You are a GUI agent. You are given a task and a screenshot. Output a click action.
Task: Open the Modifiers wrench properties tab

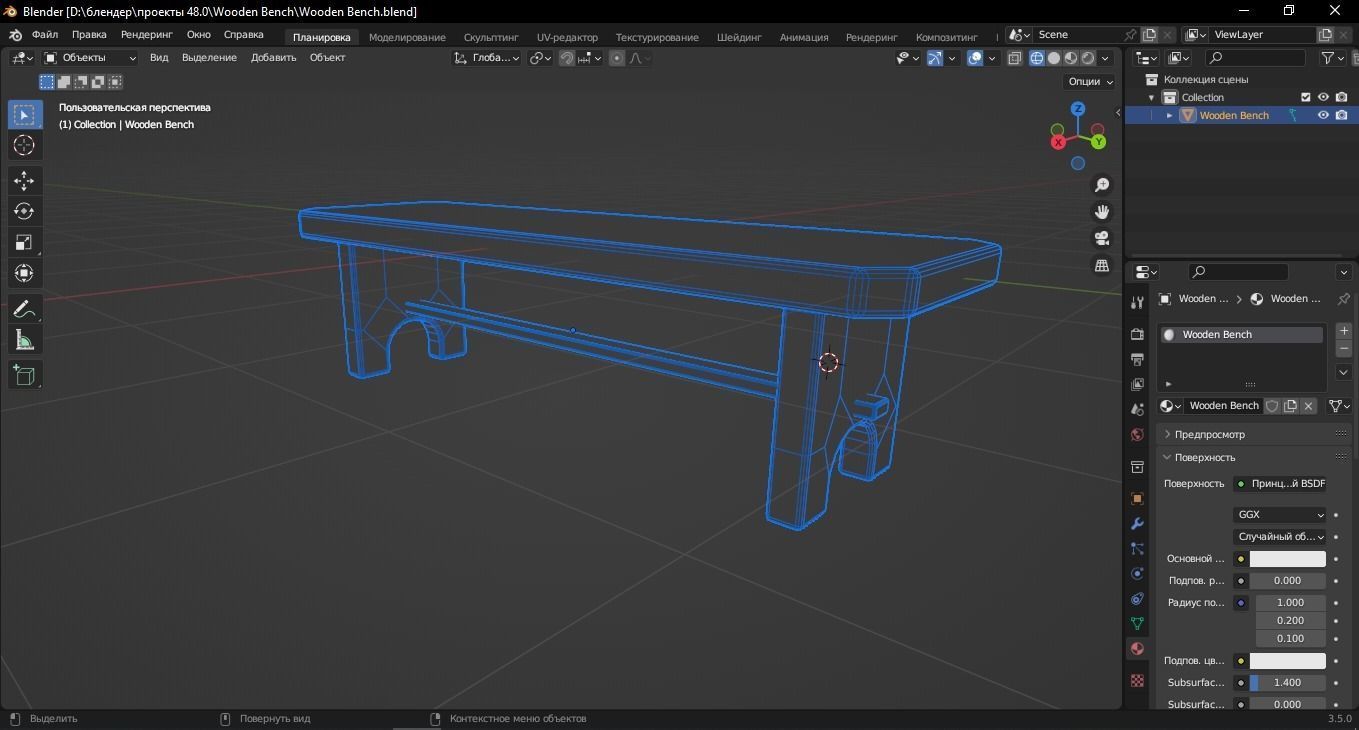click(1137, 524)
